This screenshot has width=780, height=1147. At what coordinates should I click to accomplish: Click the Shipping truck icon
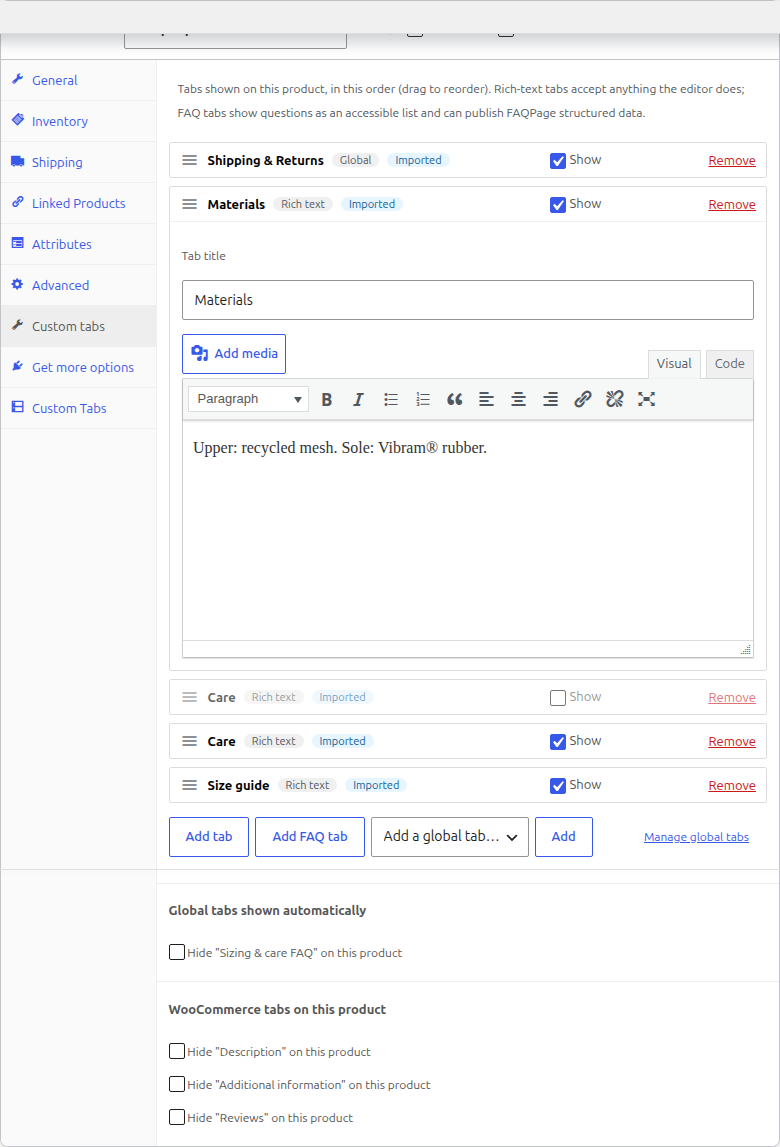coord(18,161)
